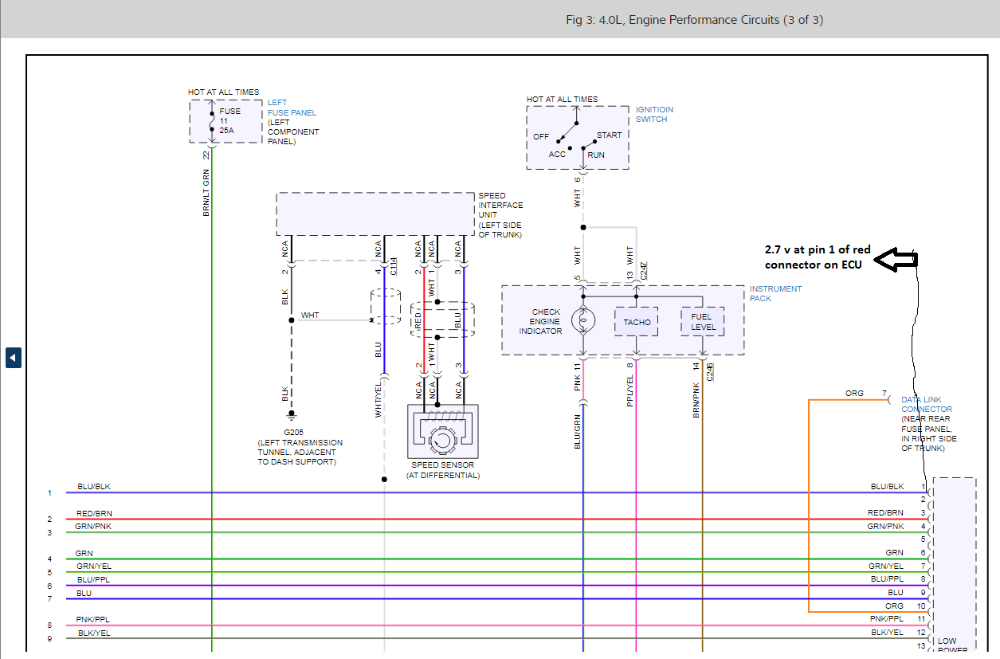Click the Ignition Switch symbol

tap(578, 137)
